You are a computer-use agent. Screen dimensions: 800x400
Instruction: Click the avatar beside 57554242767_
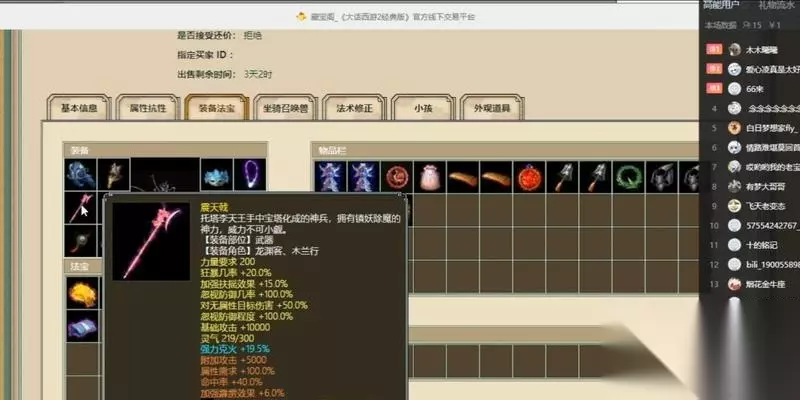point(734,226)
